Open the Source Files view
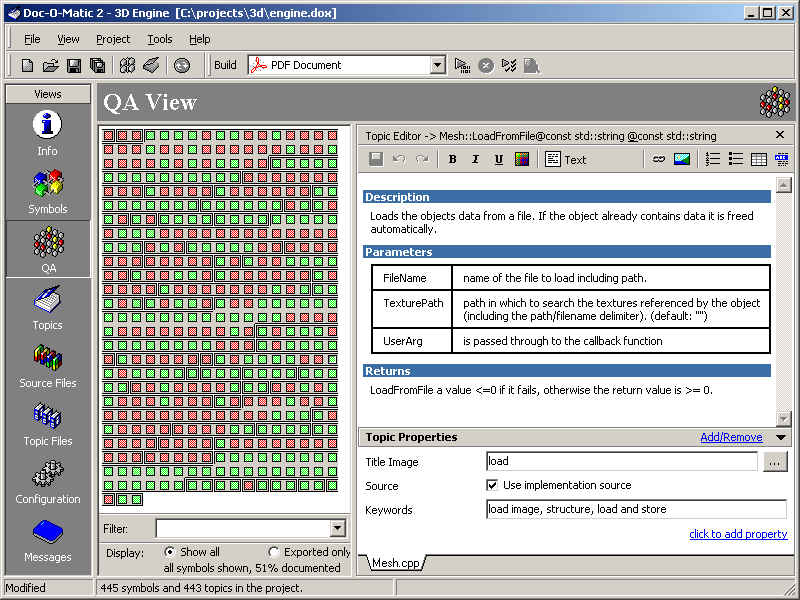This screenshot has height=600, width=800. coord(47,366)
